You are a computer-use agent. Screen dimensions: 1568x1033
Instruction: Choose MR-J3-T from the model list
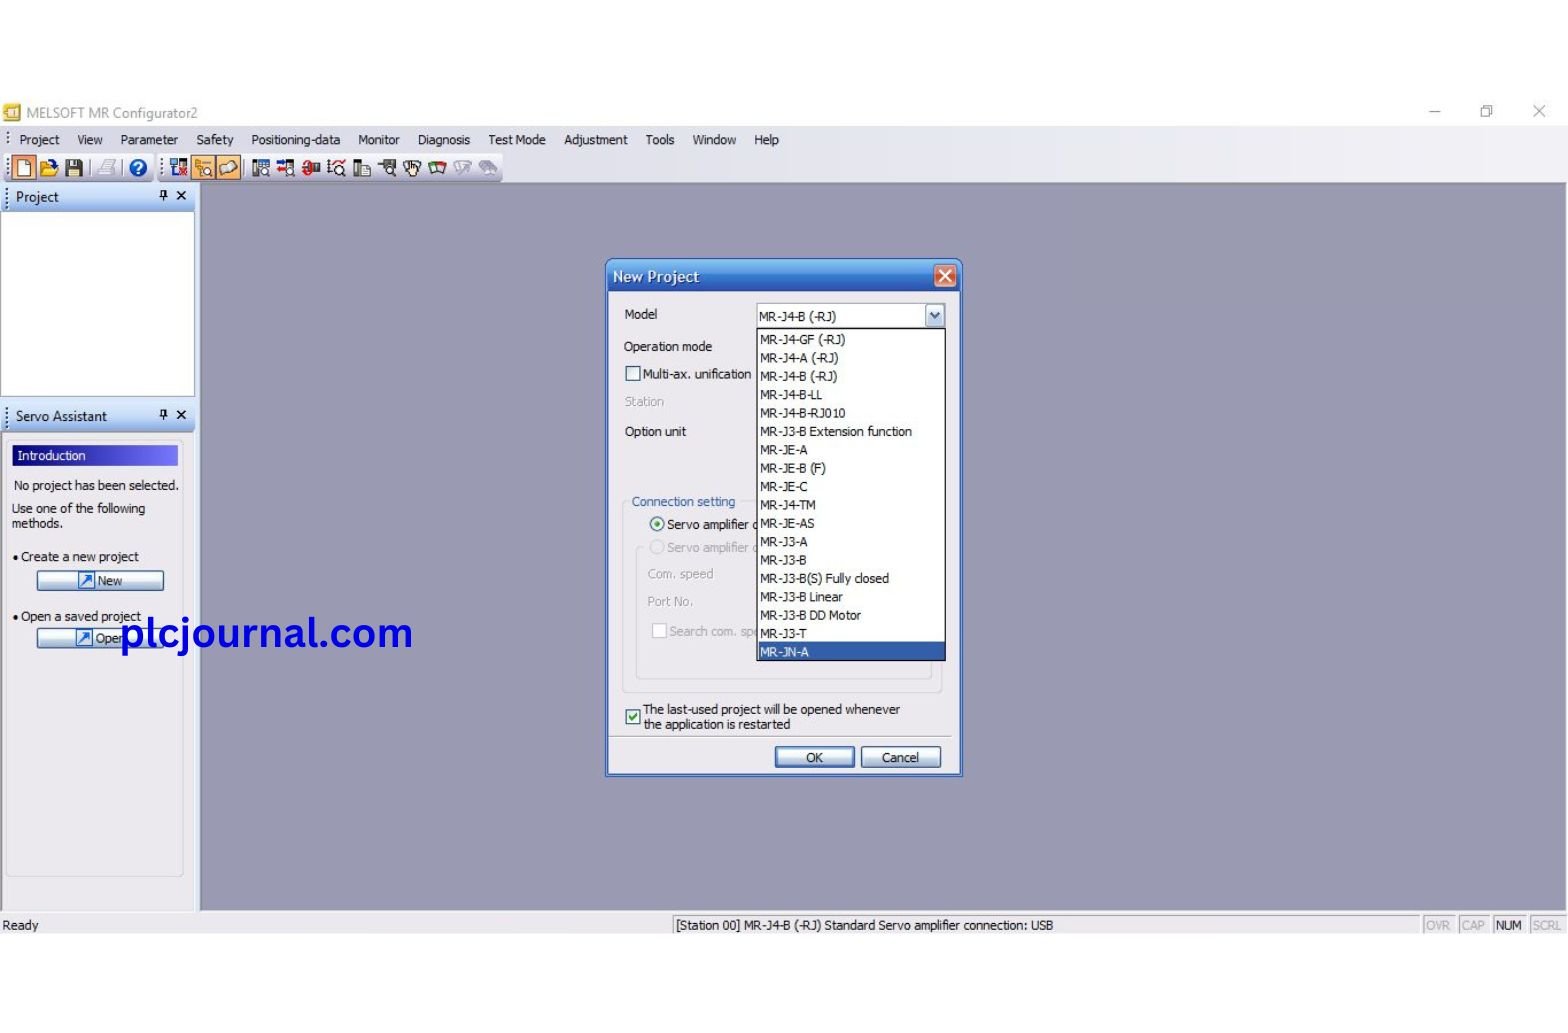[851, 633]
